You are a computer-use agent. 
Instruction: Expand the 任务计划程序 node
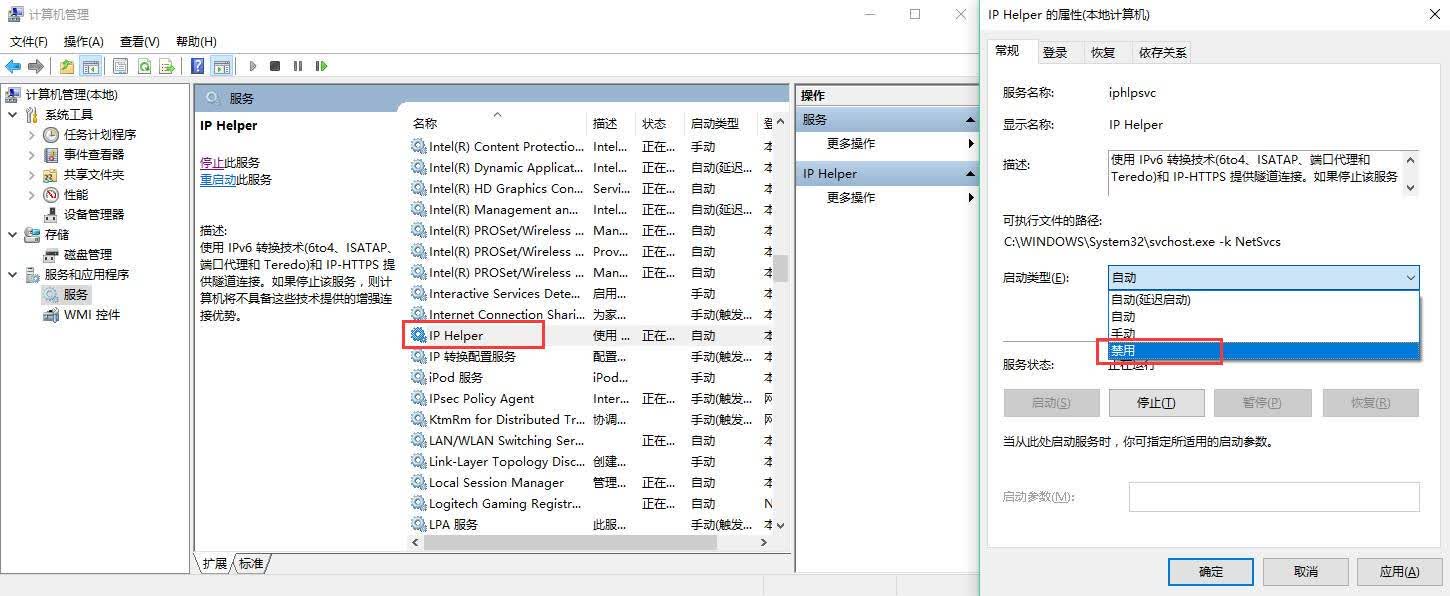[x=31, y=134]
